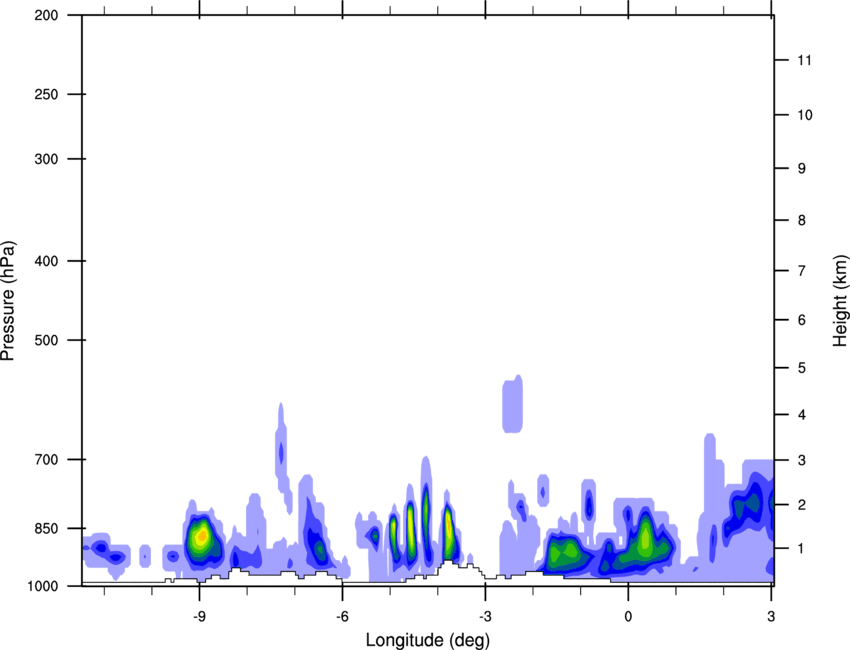This screenshot has width=850, height=650.
Task: Pick the 11 km height label
Action: (805, 60)
